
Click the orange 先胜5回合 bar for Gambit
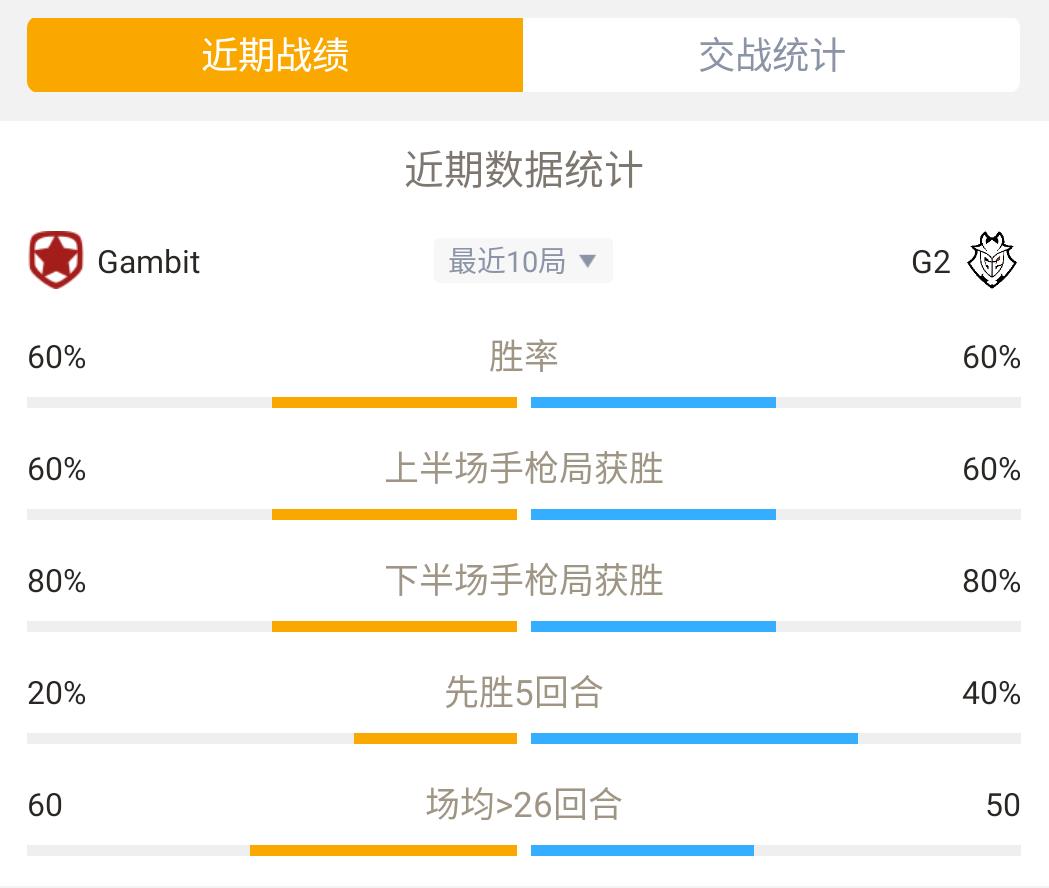coord(436,738)
